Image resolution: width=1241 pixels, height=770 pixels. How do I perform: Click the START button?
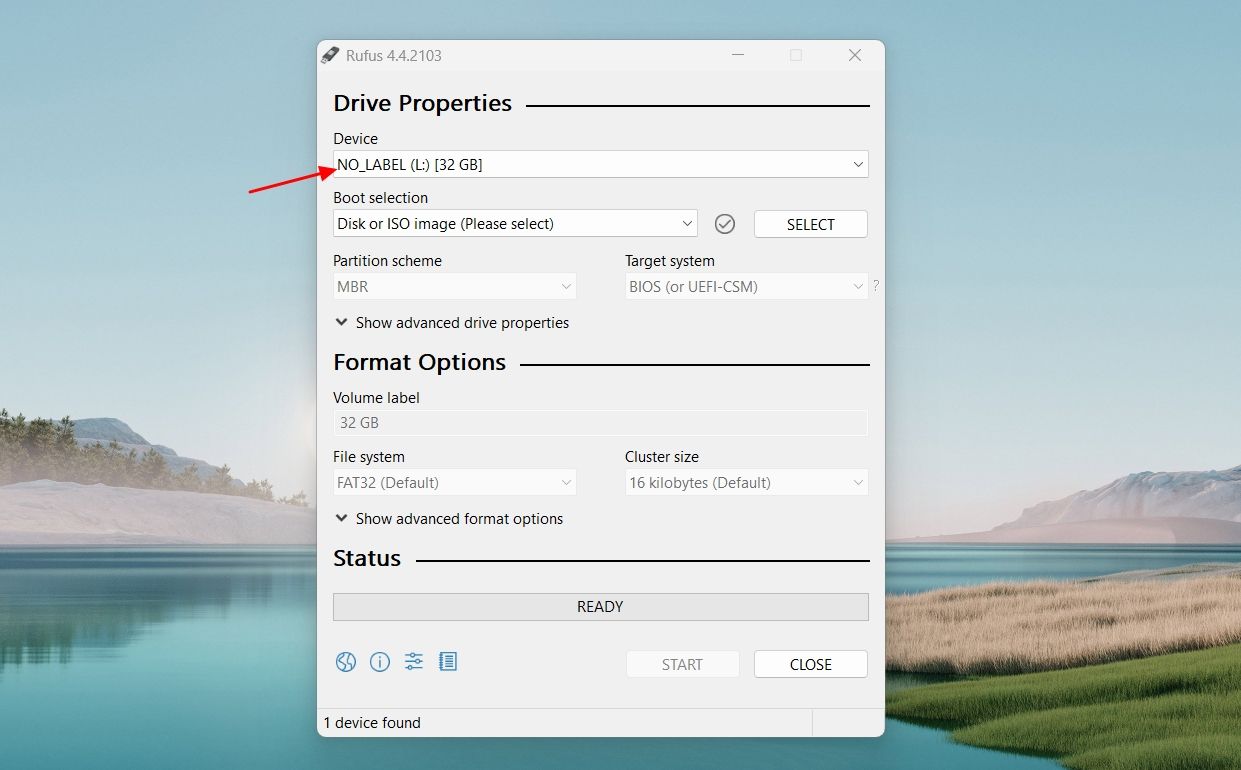pos(683,664)
